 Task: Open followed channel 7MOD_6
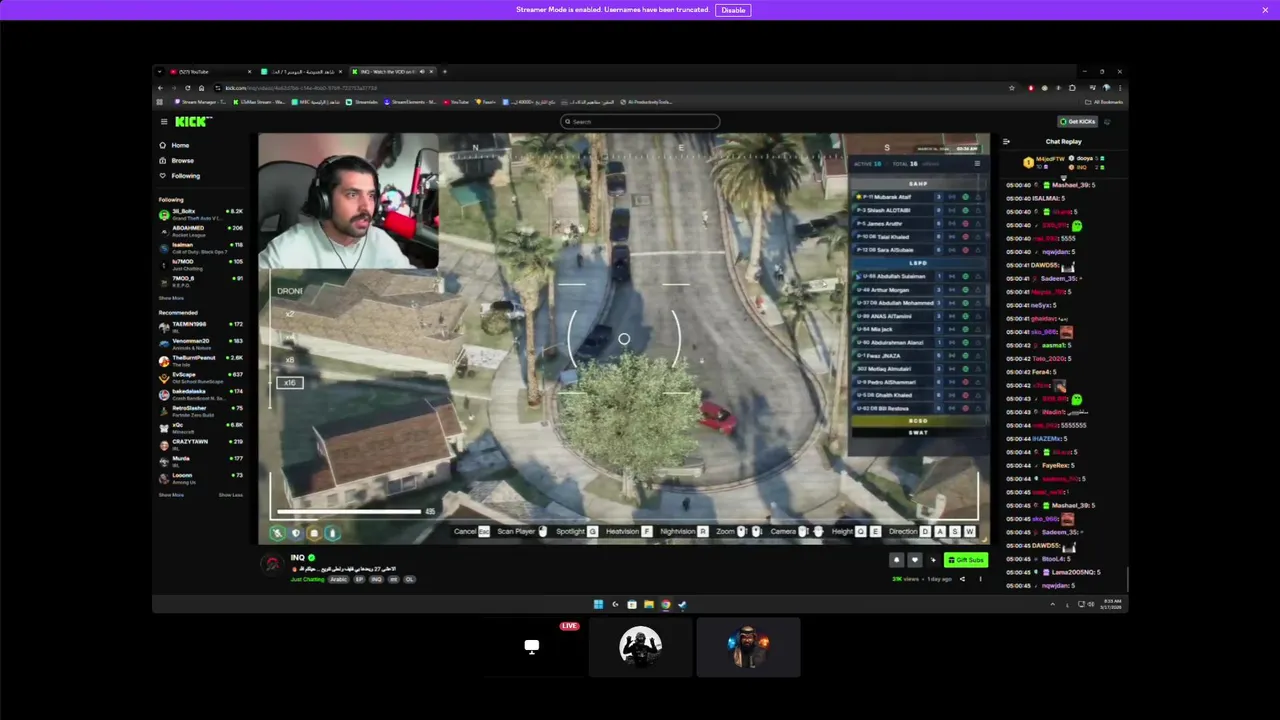(200, 280)
